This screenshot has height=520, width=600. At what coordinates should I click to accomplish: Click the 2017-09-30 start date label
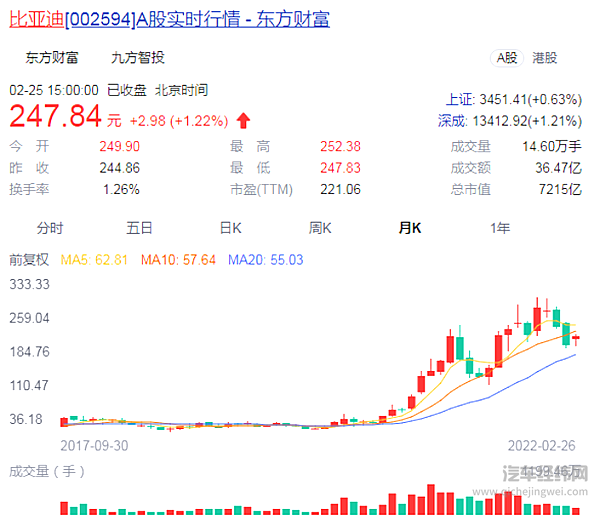(94, 446)
